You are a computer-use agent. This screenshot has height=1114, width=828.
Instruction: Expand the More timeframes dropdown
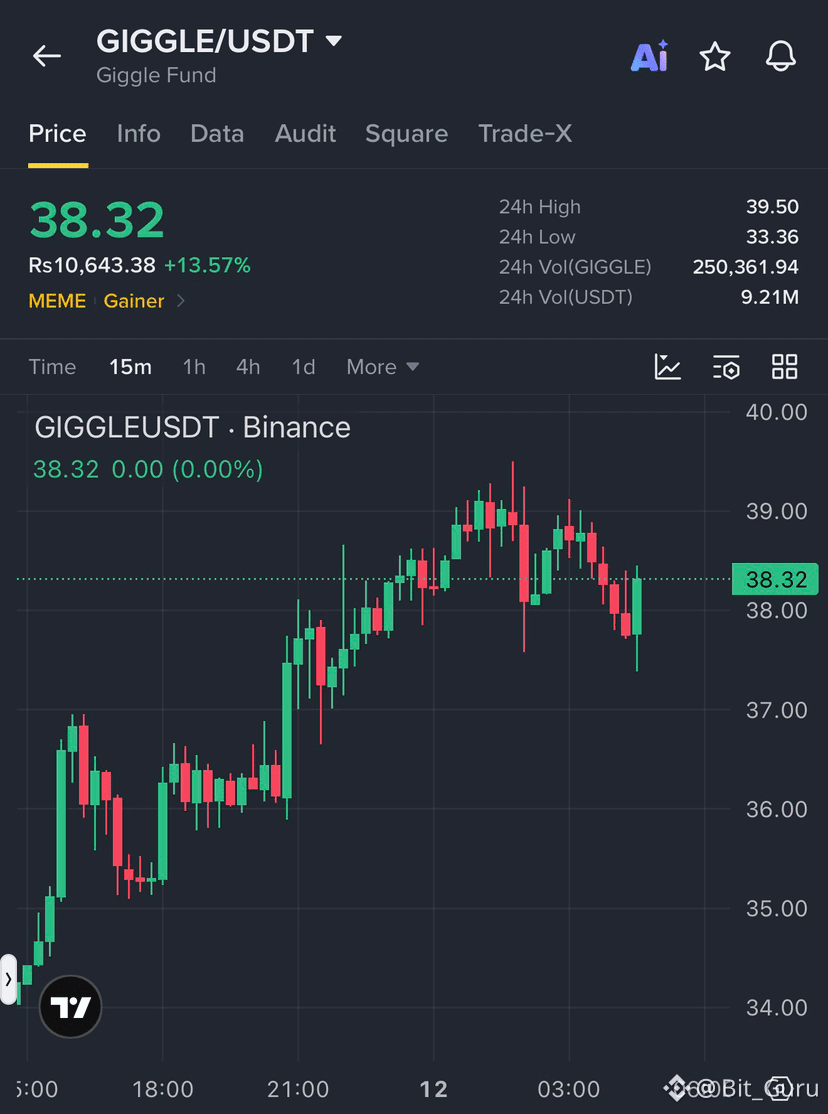[383, 367]
